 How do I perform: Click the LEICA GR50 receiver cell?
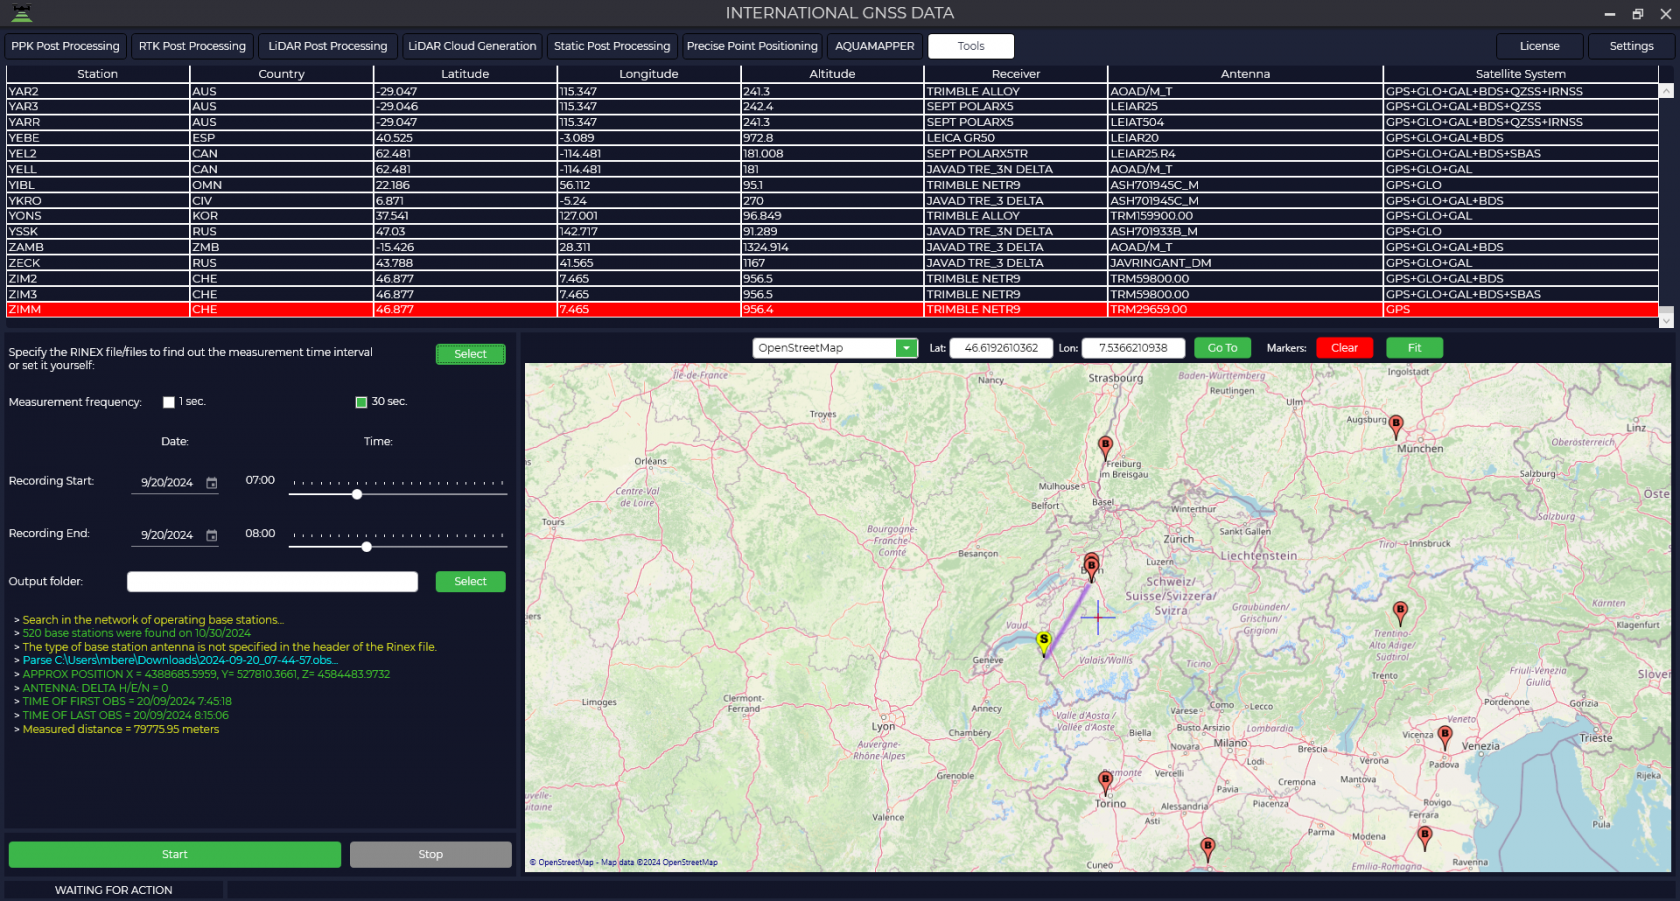(x=1016, y=138)
